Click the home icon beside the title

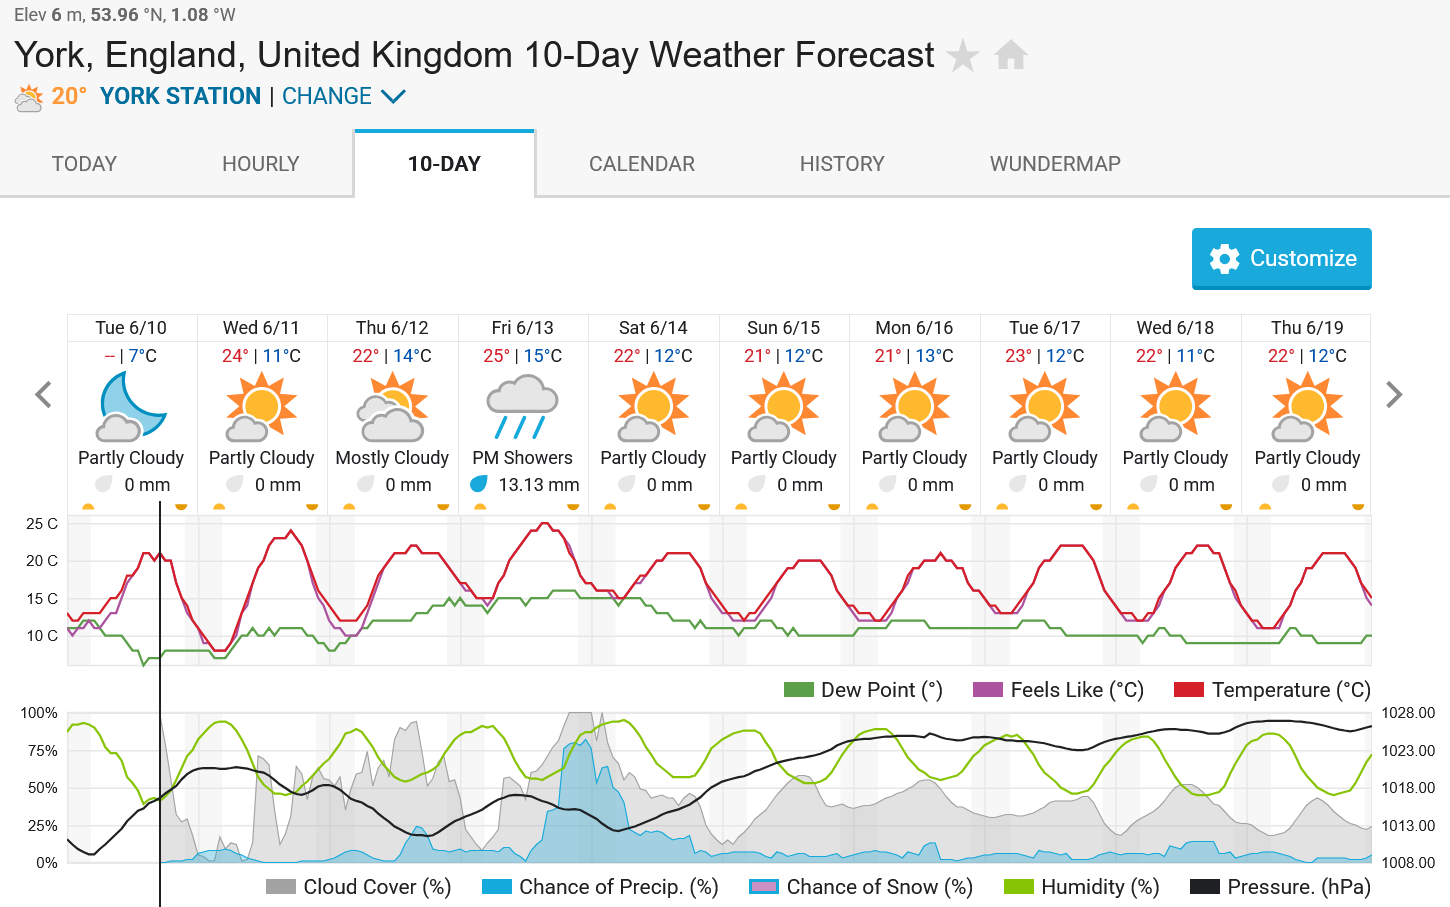pos(1011,55)
